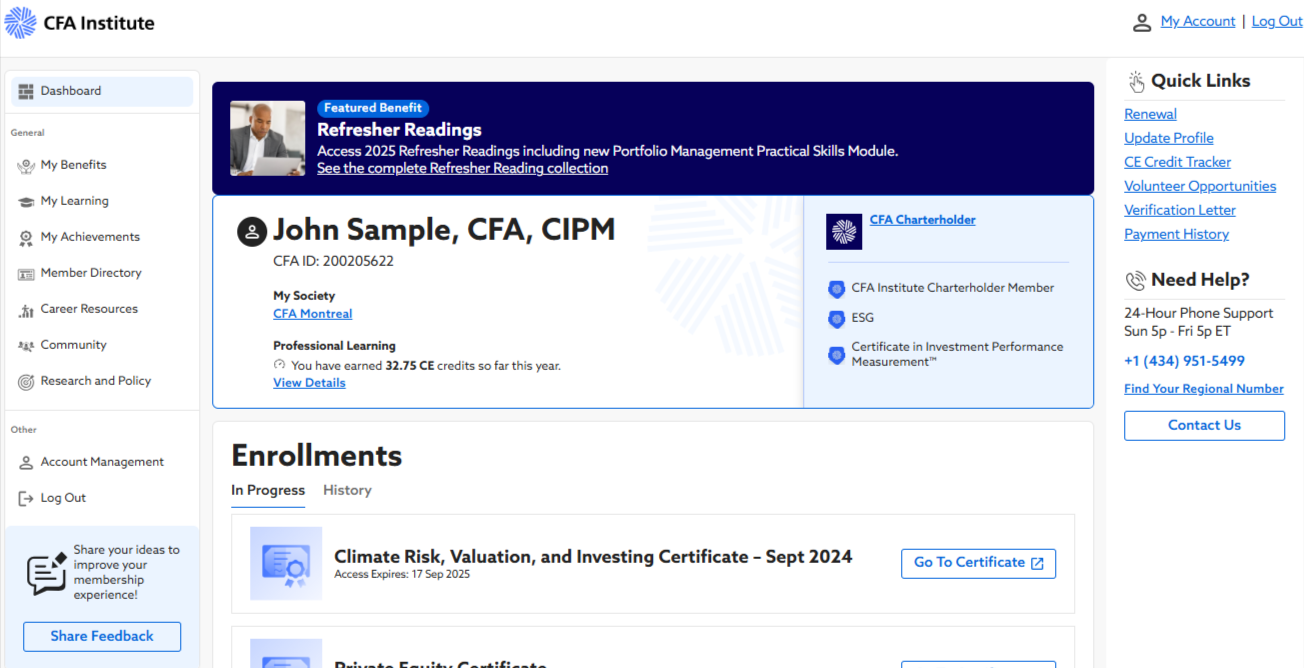Open the CFA Montreal society link
1304x668 pixels.
[313, 314]
